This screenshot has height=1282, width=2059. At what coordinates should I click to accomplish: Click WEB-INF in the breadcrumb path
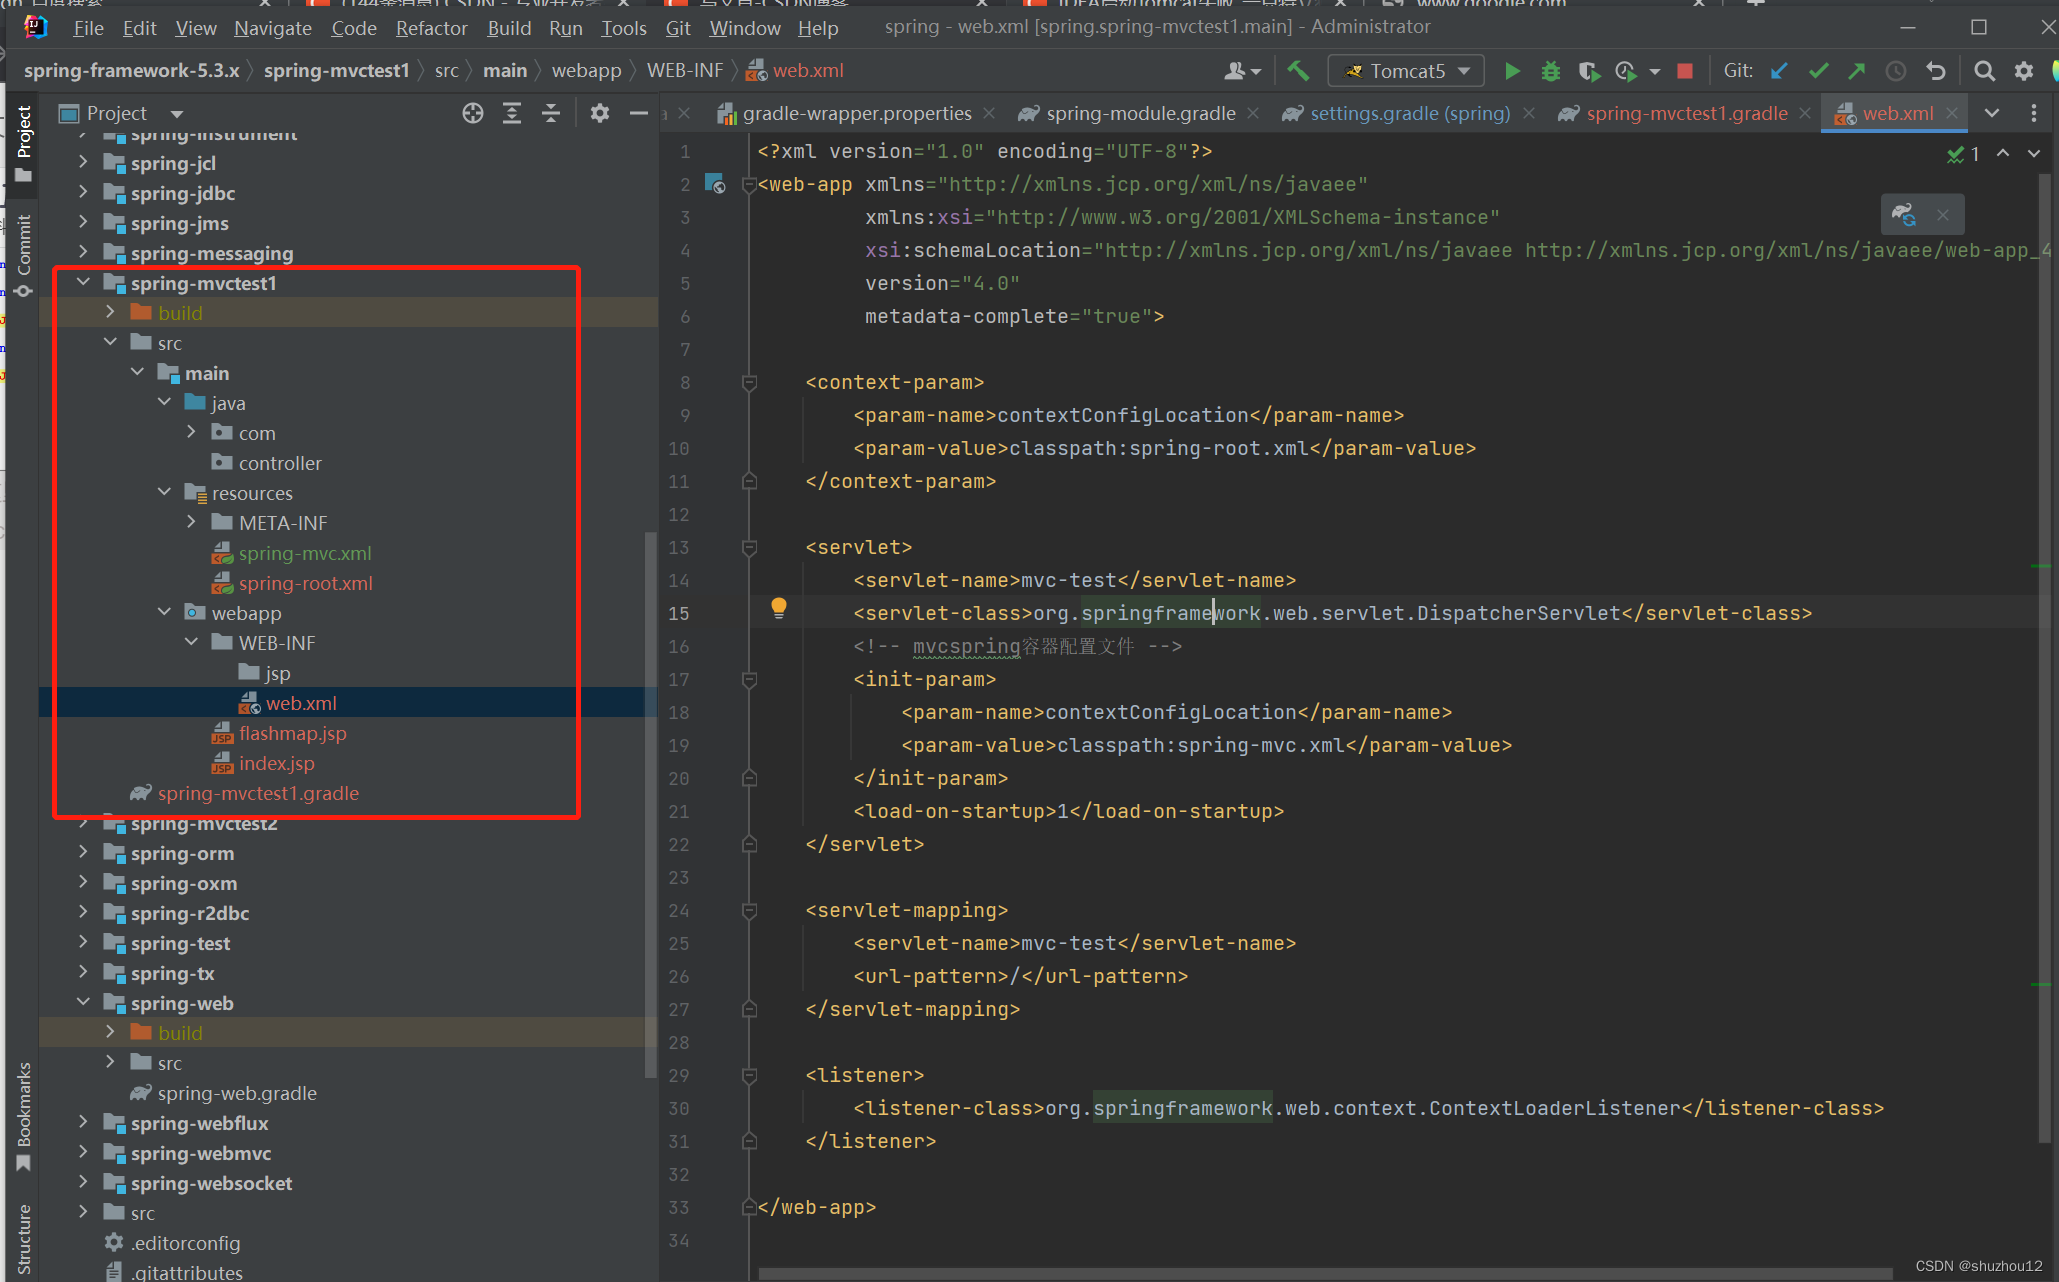point(685,70)
